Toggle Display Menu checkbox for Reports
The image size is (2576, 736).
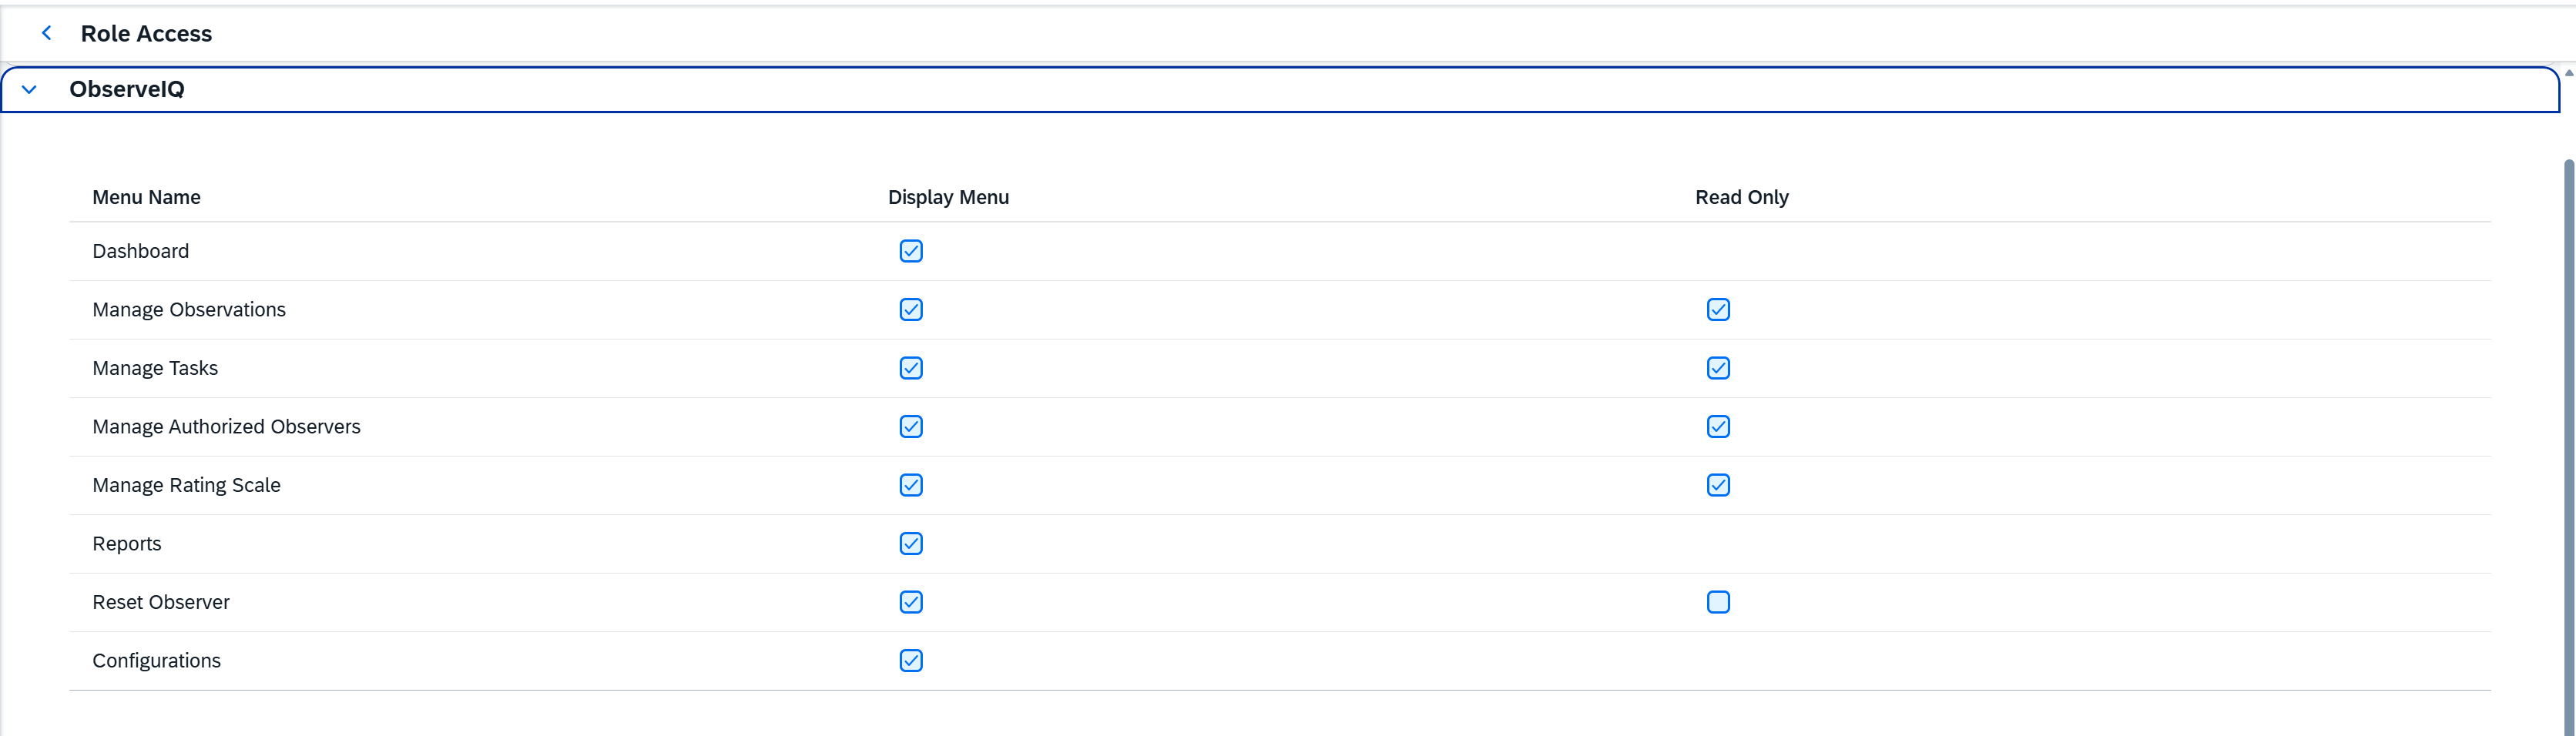coord(910,544)
